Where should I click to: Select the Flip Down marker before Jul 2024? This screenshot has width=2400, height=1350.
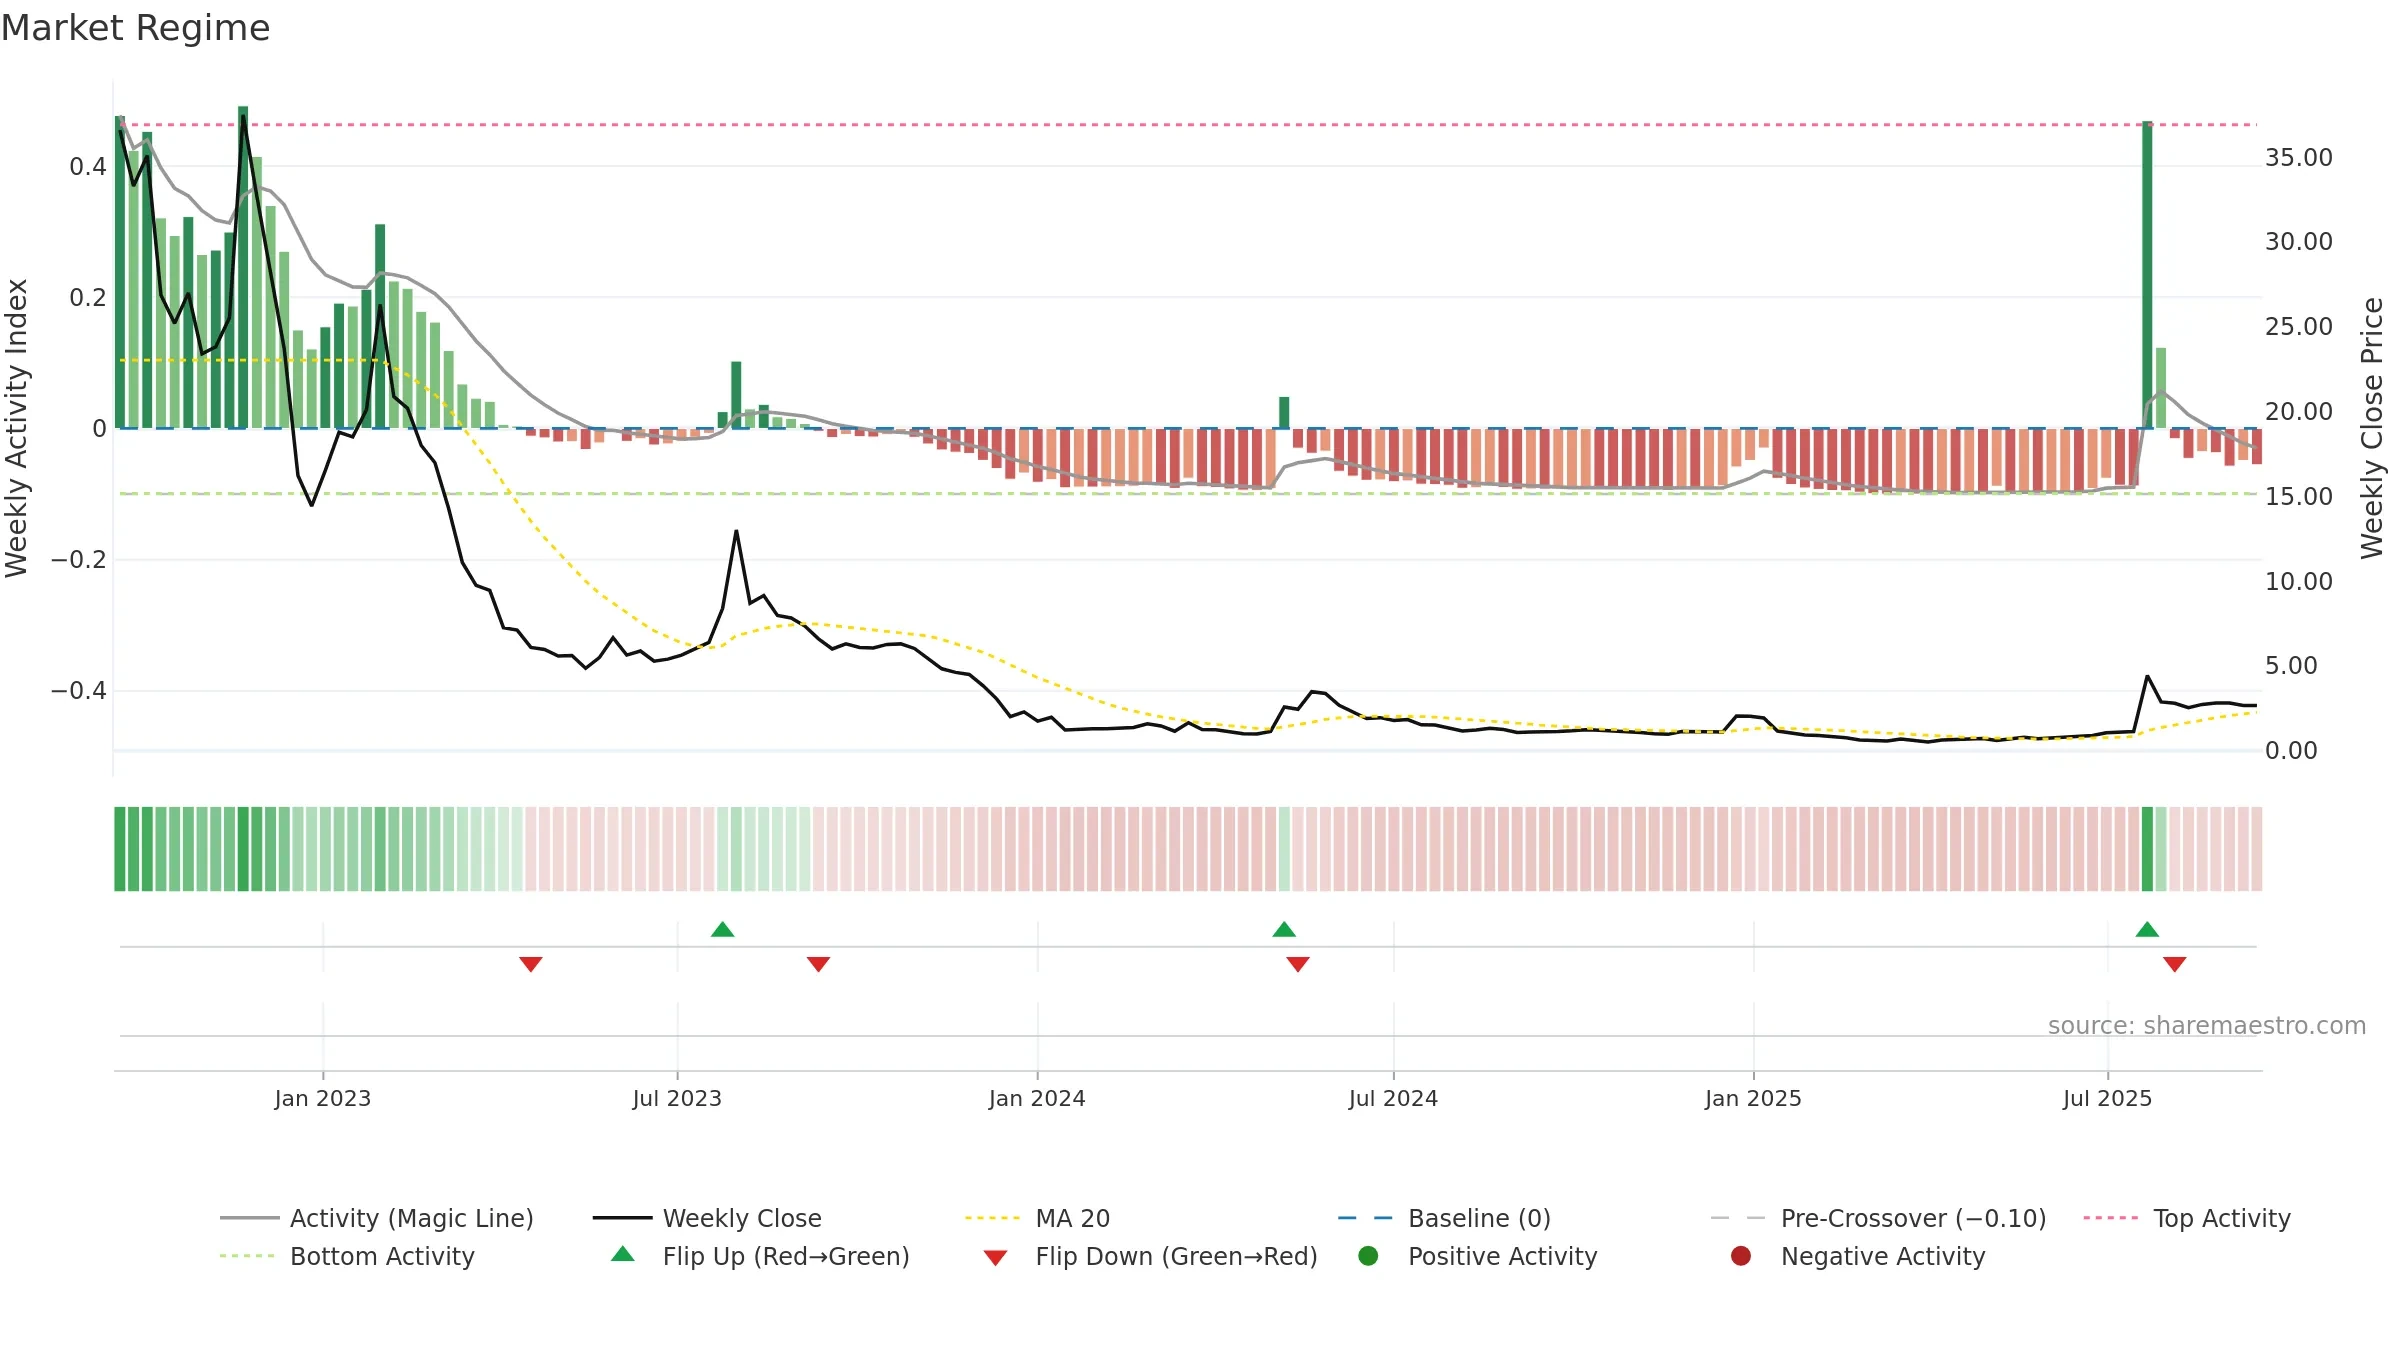1298,964
